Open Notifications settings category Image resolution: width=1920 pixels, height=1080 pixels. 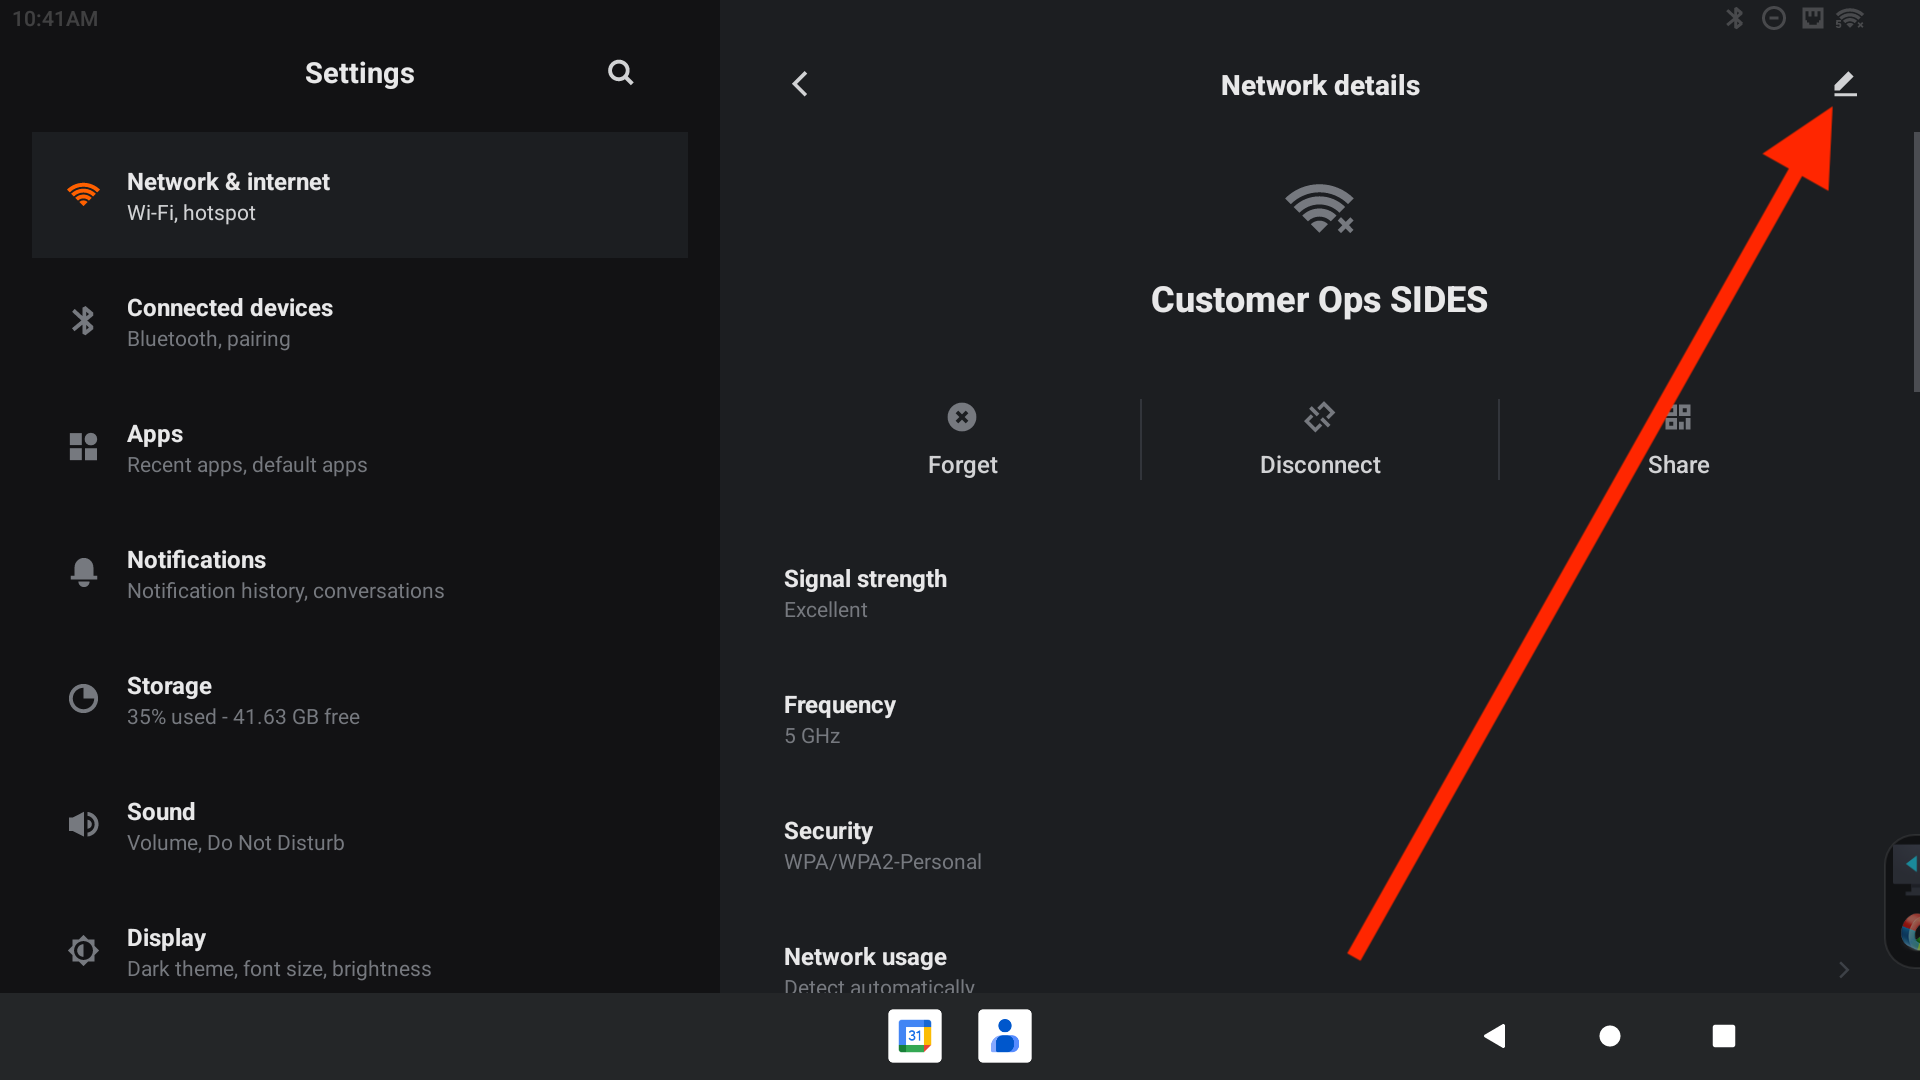(x=360, y=574)
